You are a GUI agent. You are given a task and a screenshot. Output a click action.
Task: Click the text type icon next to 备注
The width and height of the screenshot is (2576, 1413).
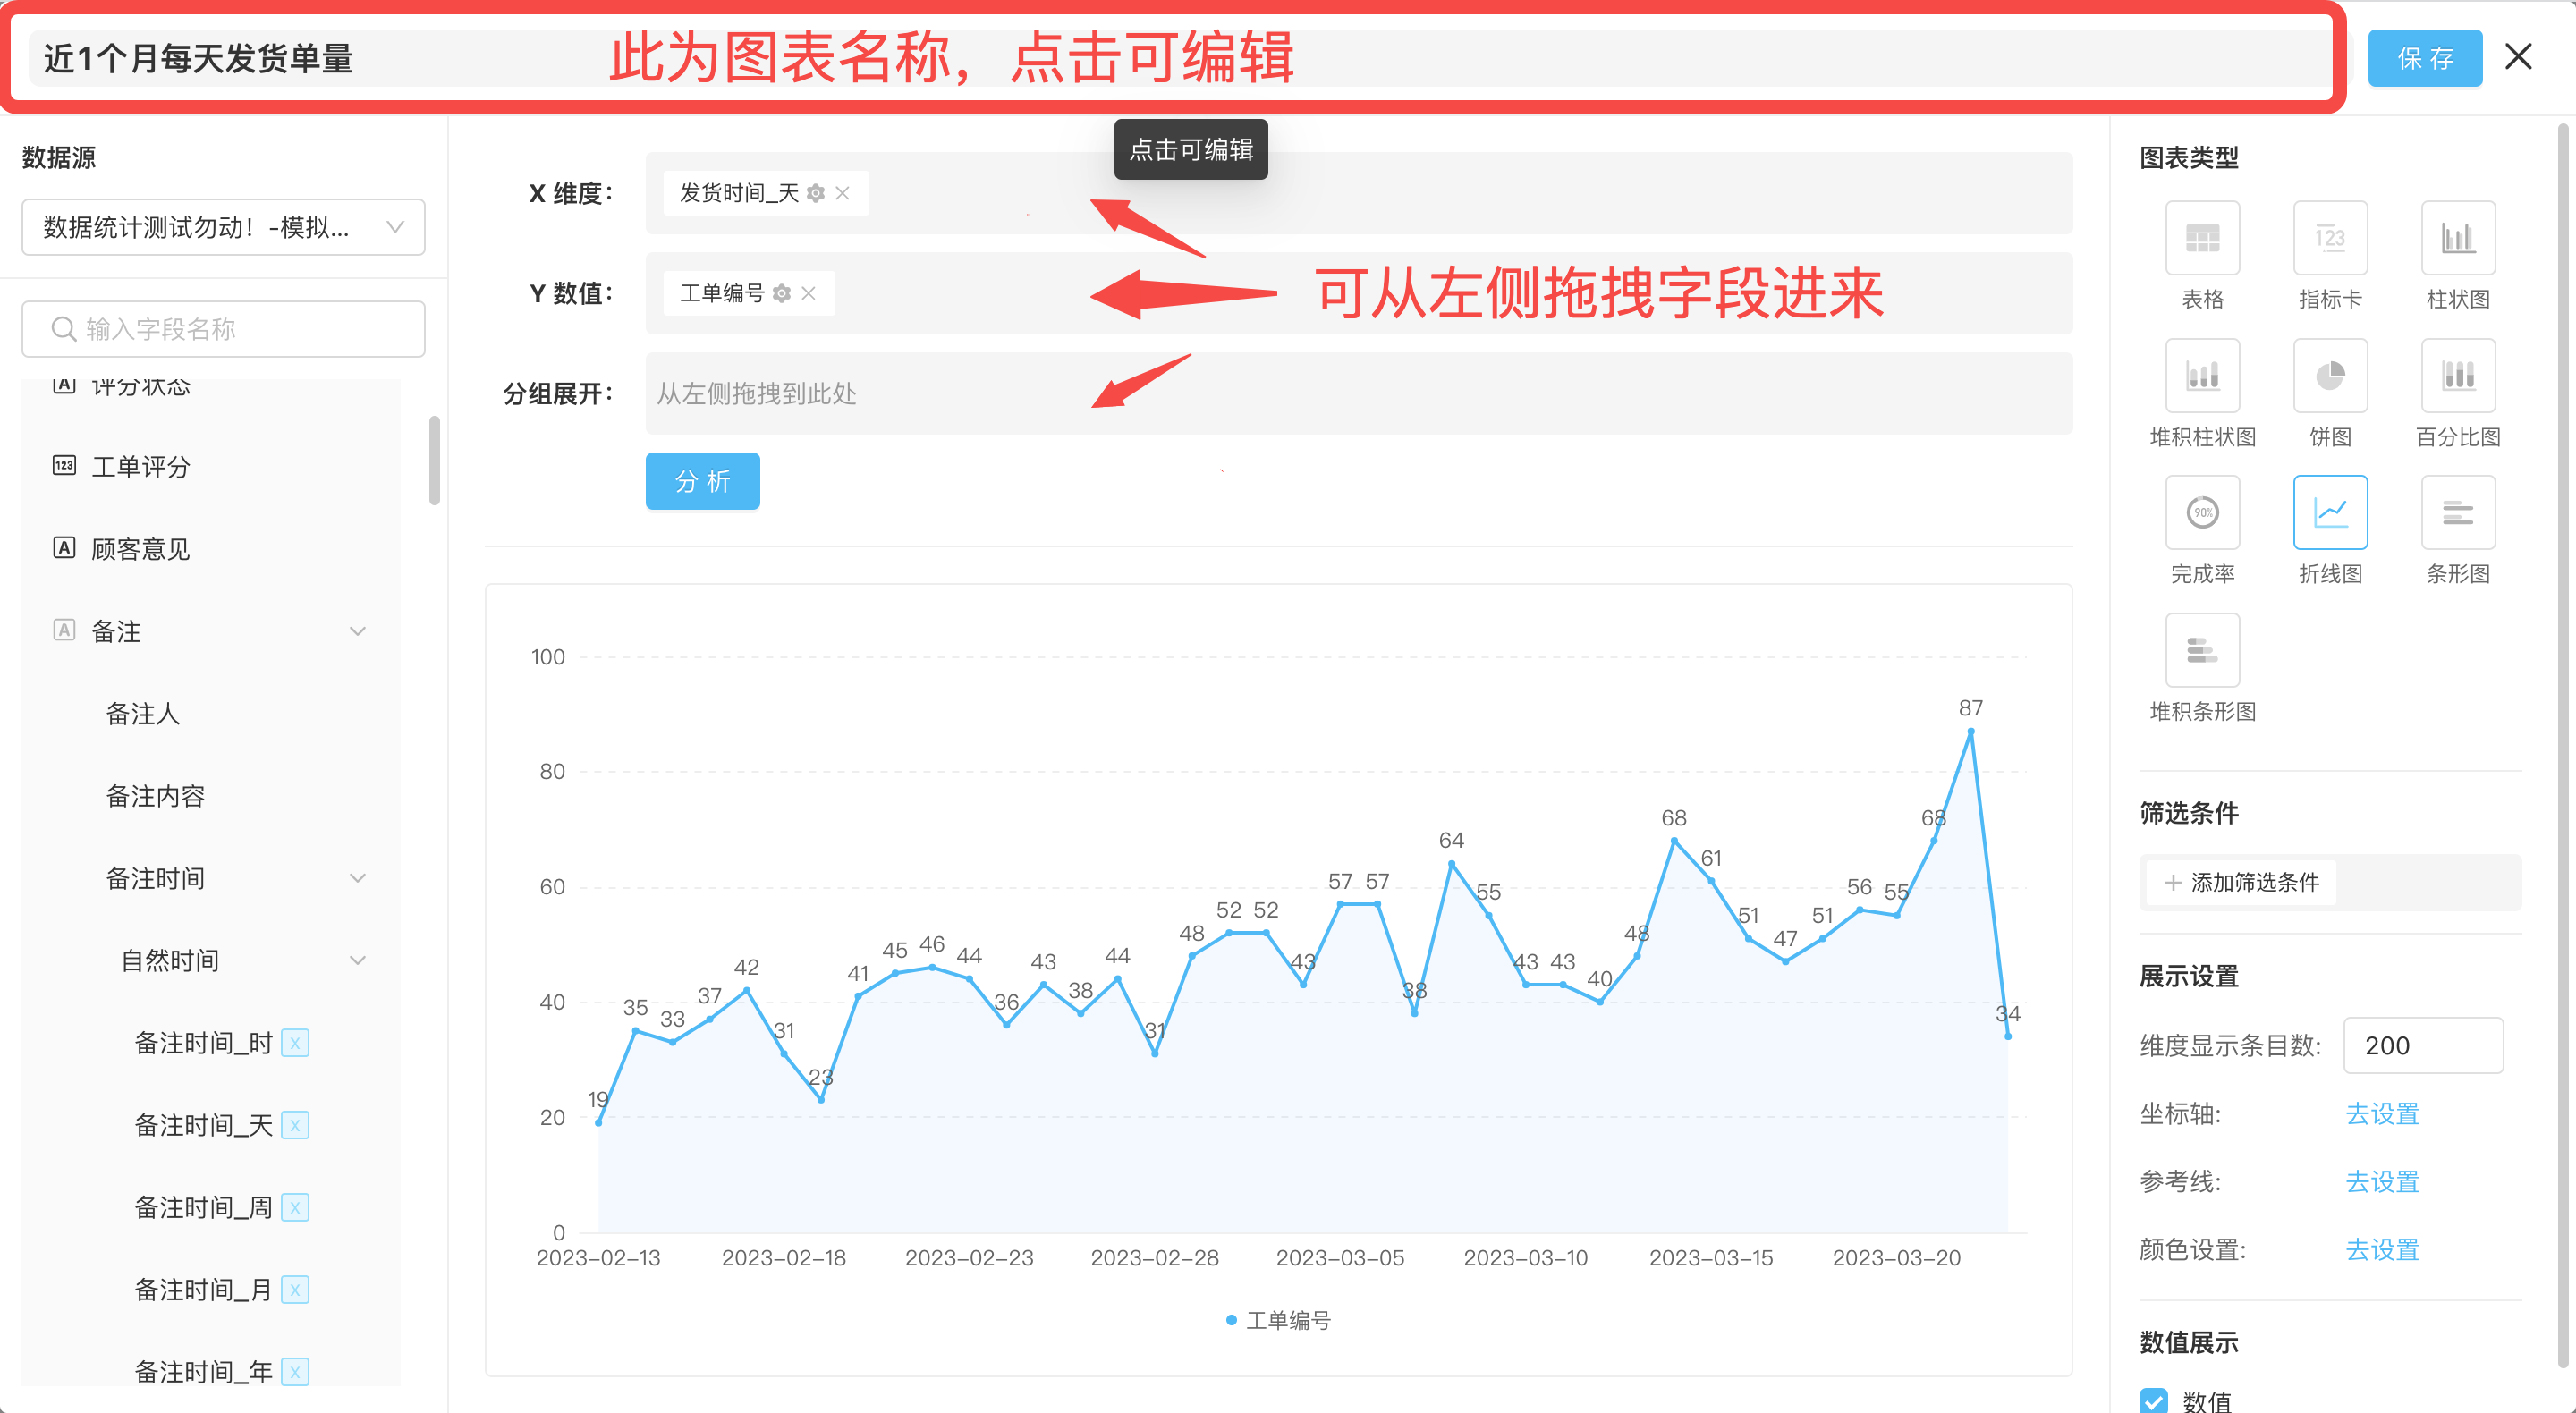click(x=64, y=630)
